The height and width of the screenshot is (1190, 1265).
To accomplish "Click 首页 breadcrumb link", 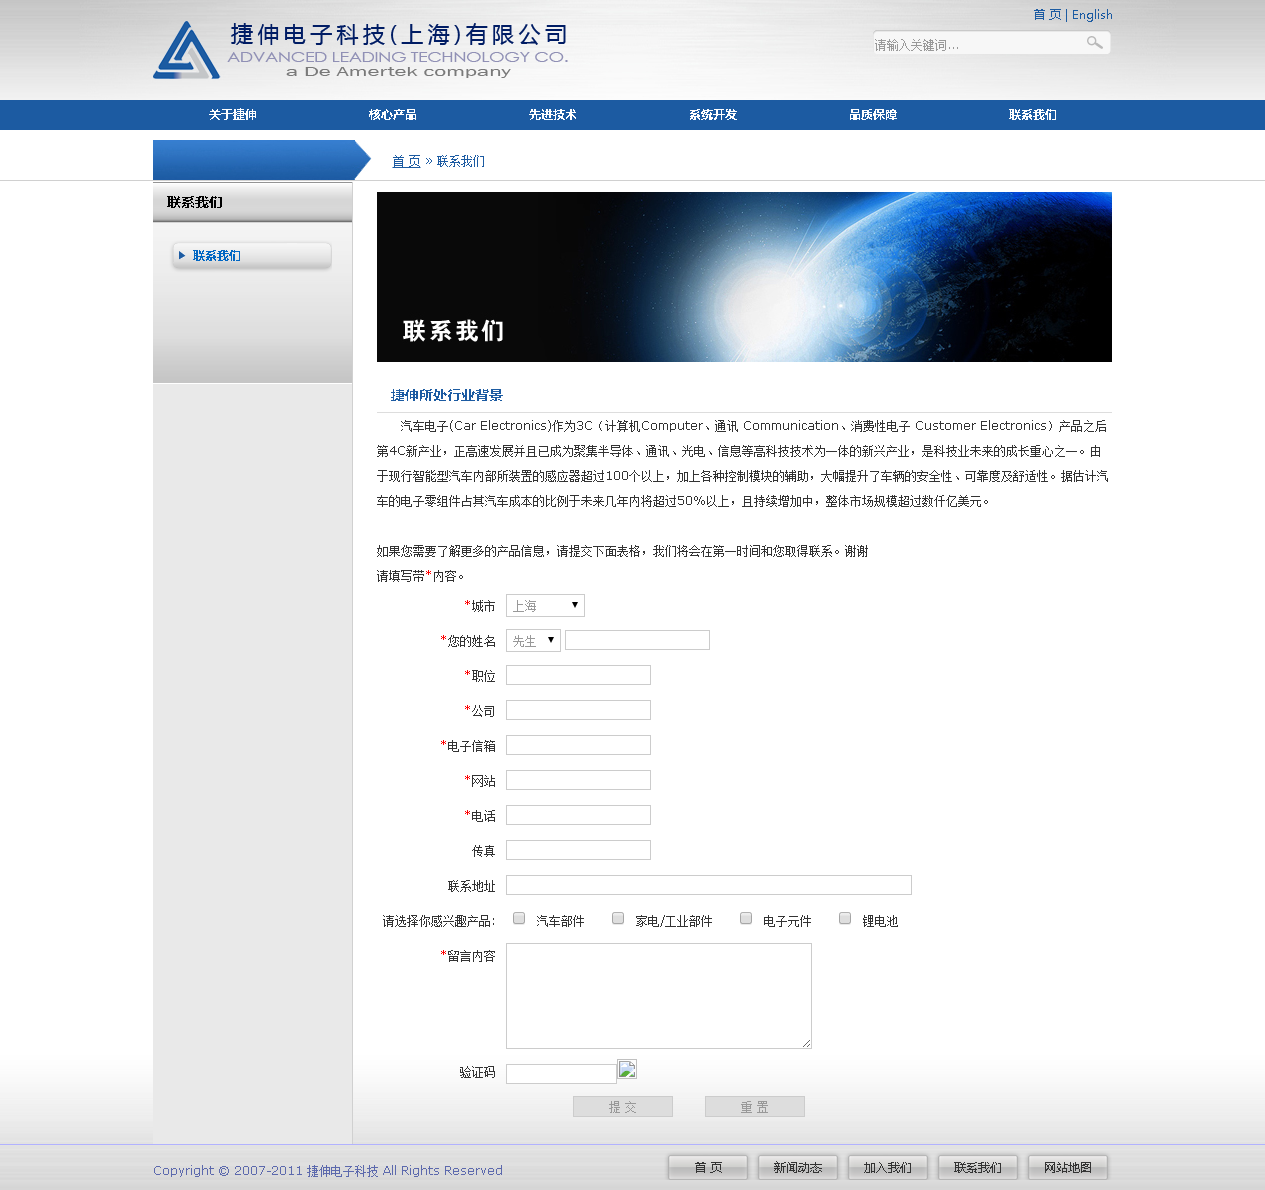I will click(406, 161).
